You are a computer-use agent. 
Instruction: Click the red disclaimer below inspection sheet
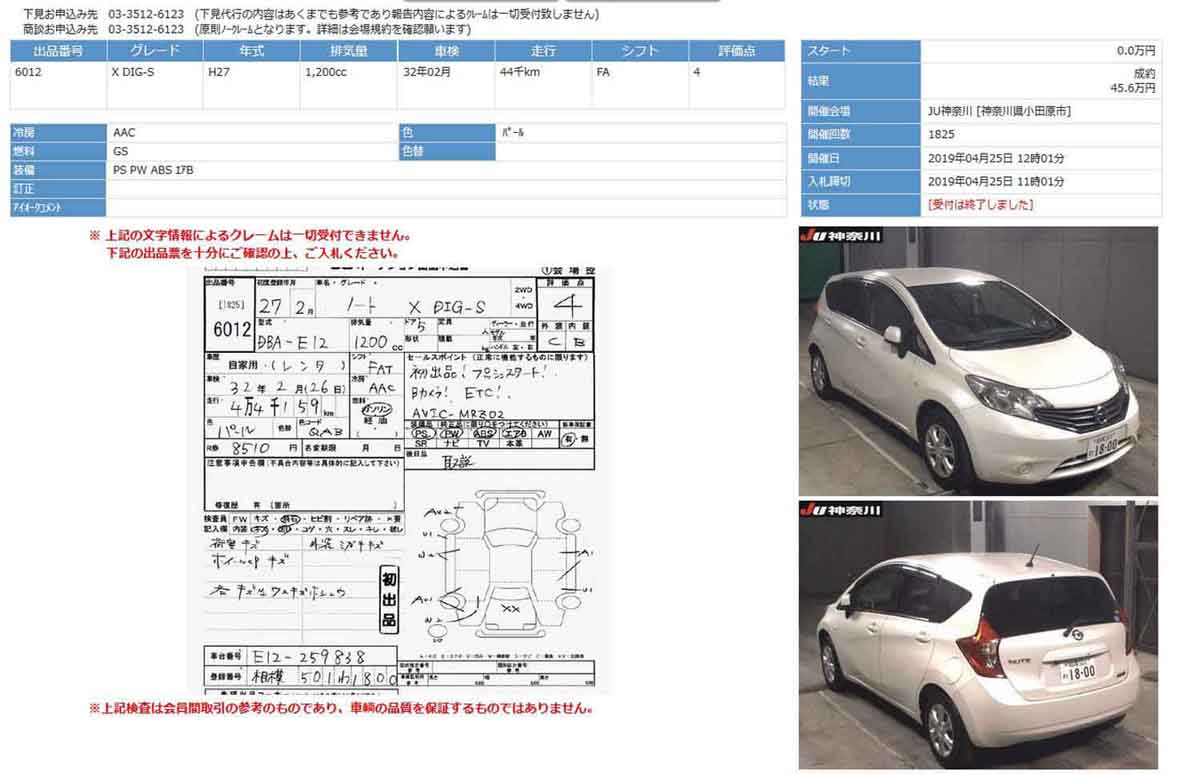pyautogui.click(x=341, y=709)
